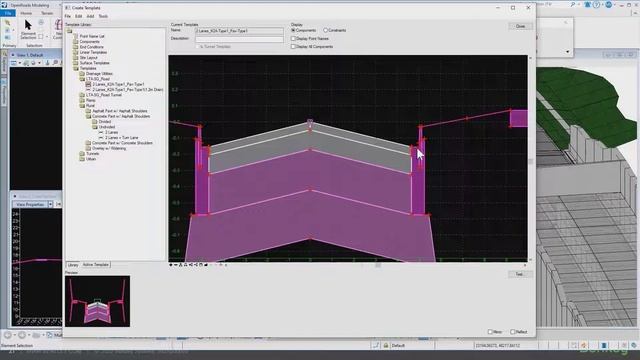Click the template Name input field
The image size is (640, 360).
(x=239, y=31)
